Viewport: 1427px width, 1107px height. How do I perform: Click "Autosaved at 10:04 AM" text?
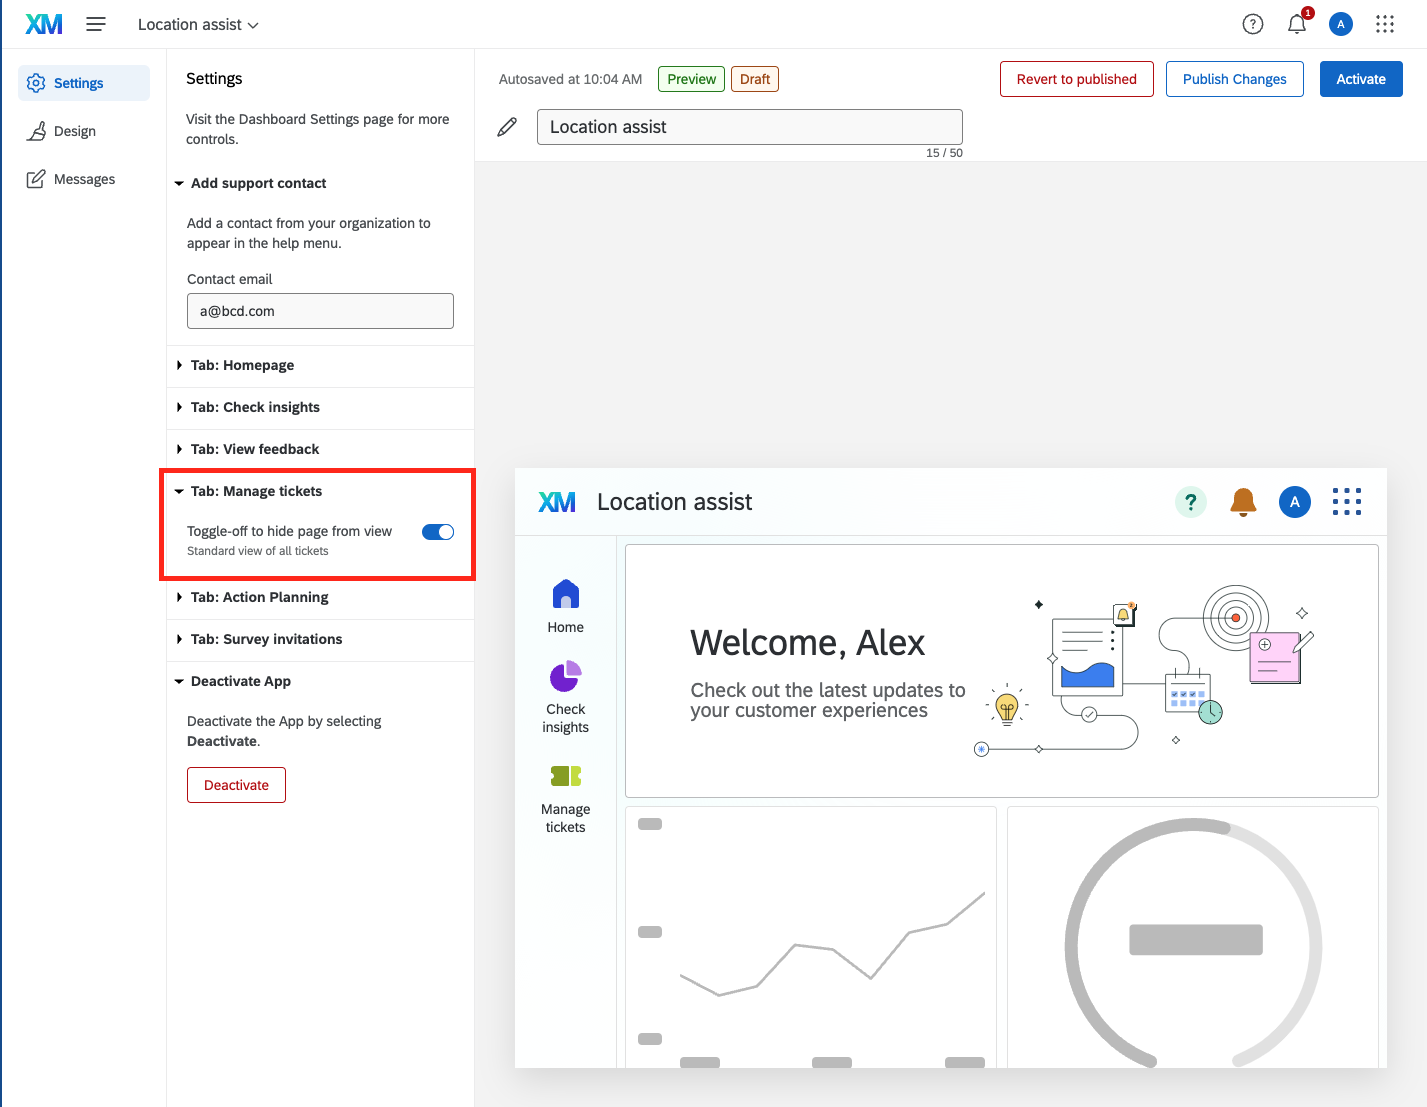[x=570, y=79]
